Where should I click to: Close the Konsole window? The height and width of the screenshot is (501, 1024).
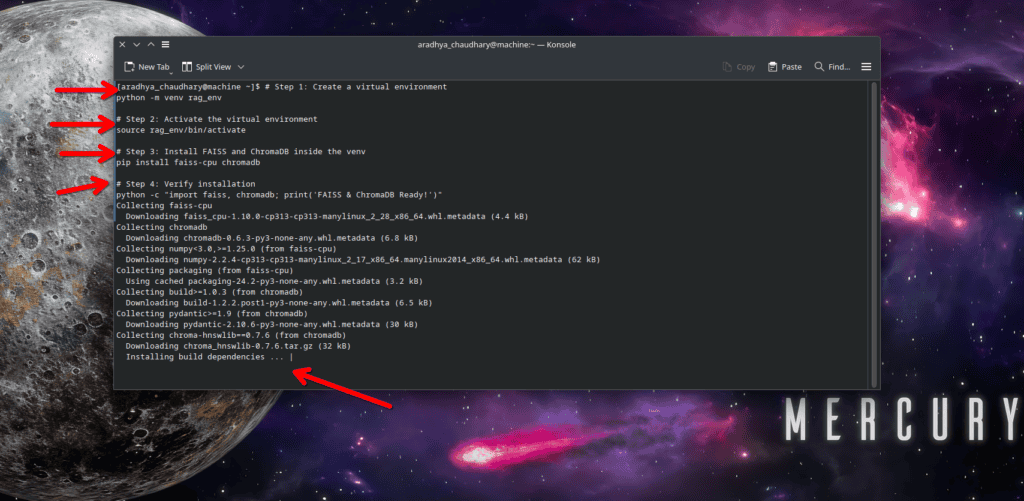click(x=122, y=44)
